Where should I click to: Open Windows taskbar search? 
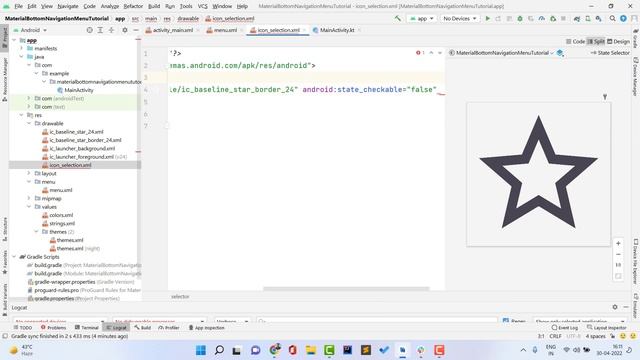pos(219,350)
